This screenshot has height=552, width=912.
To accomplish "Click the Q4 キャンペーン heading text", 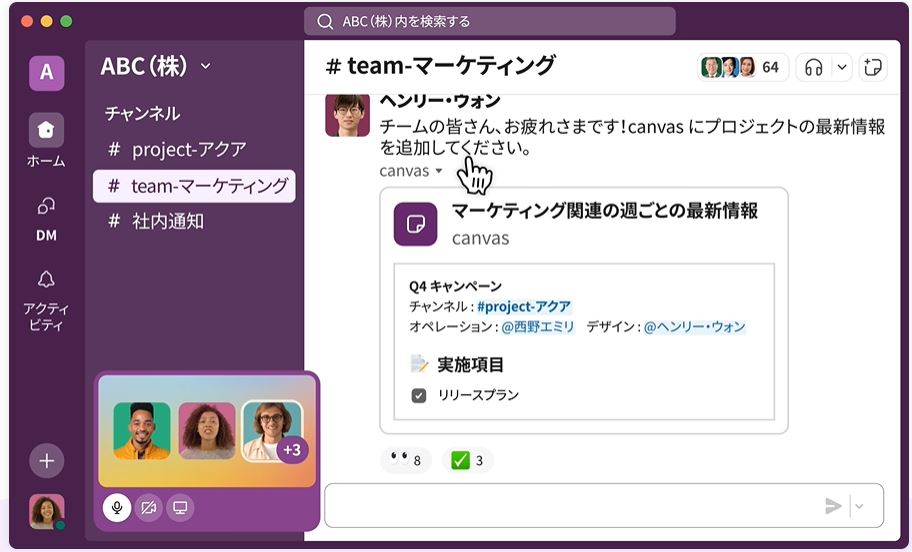I will pyautogui.click(x=455, y=286).
